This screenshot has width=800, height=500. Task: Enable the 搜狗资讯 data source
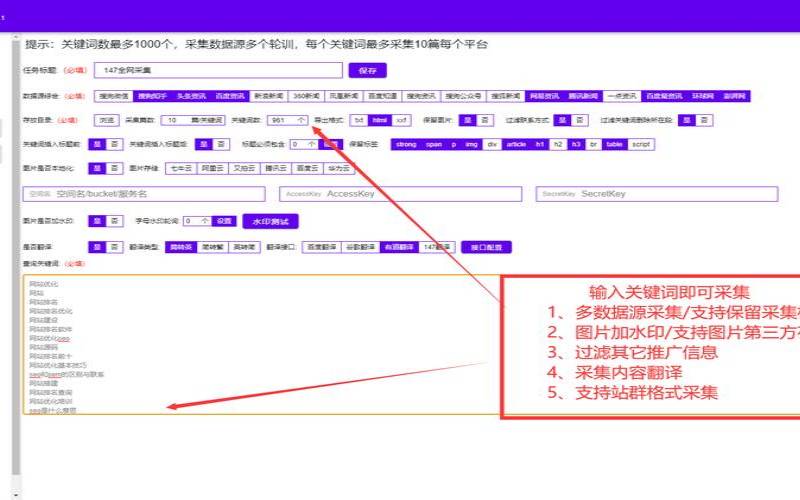(421, 96)
